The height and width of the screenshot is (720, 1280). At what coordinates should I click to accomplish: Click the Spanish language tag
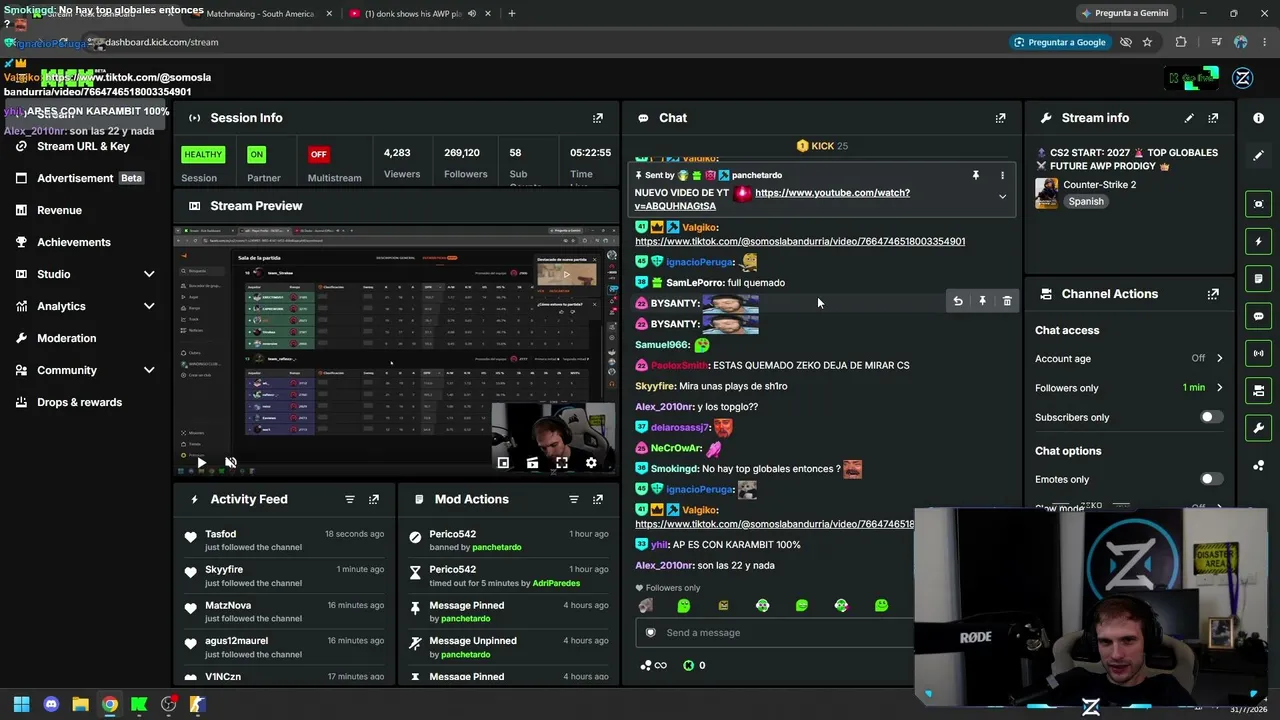pyautogui.click(x=1086, y=201)
